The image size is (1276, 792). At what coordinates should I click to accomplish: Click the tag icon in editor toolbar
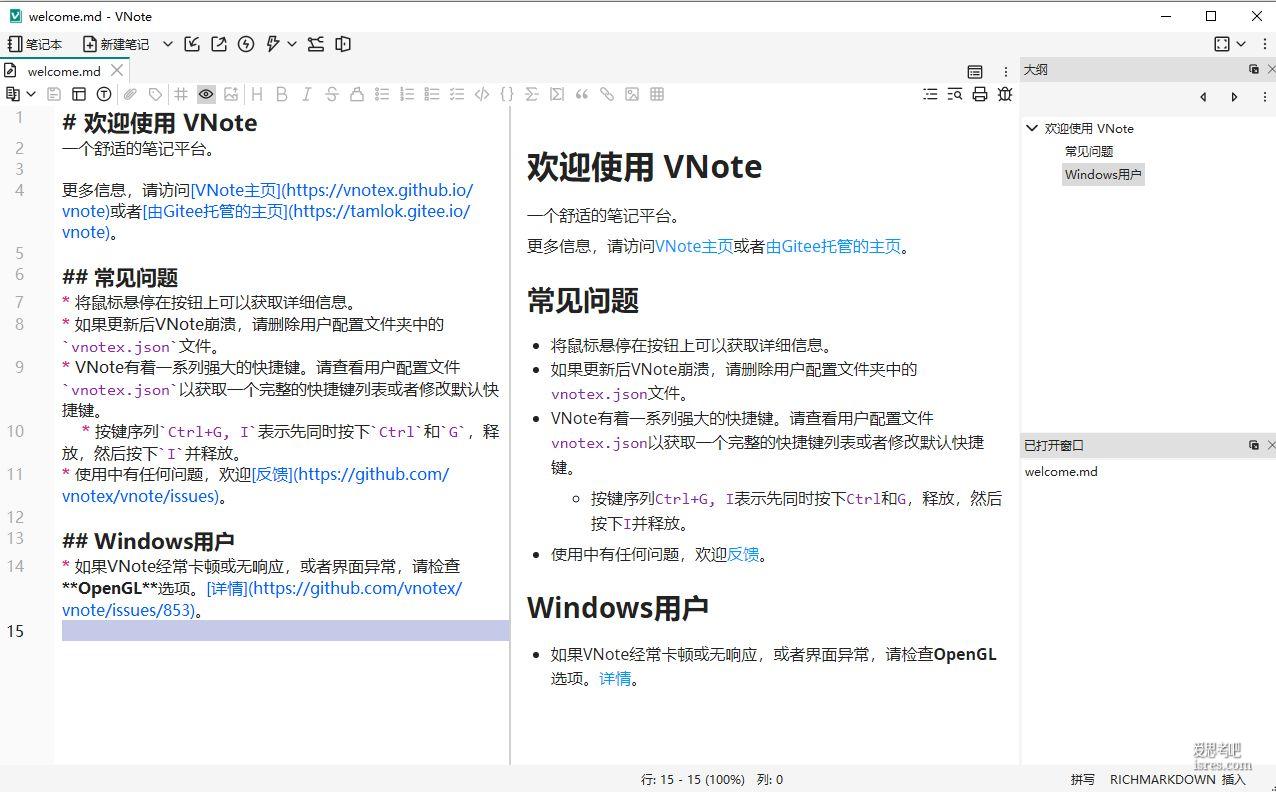click(x=155, y=94)
